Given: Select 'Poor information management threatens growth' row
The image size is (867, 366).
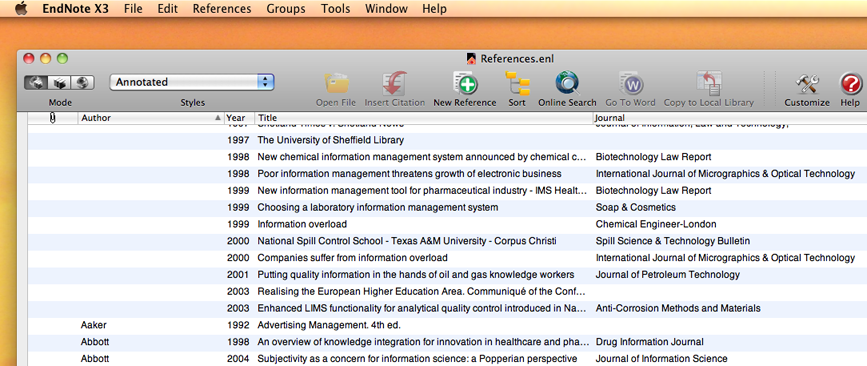Looking at the screenshot, I should click(447, 174).
